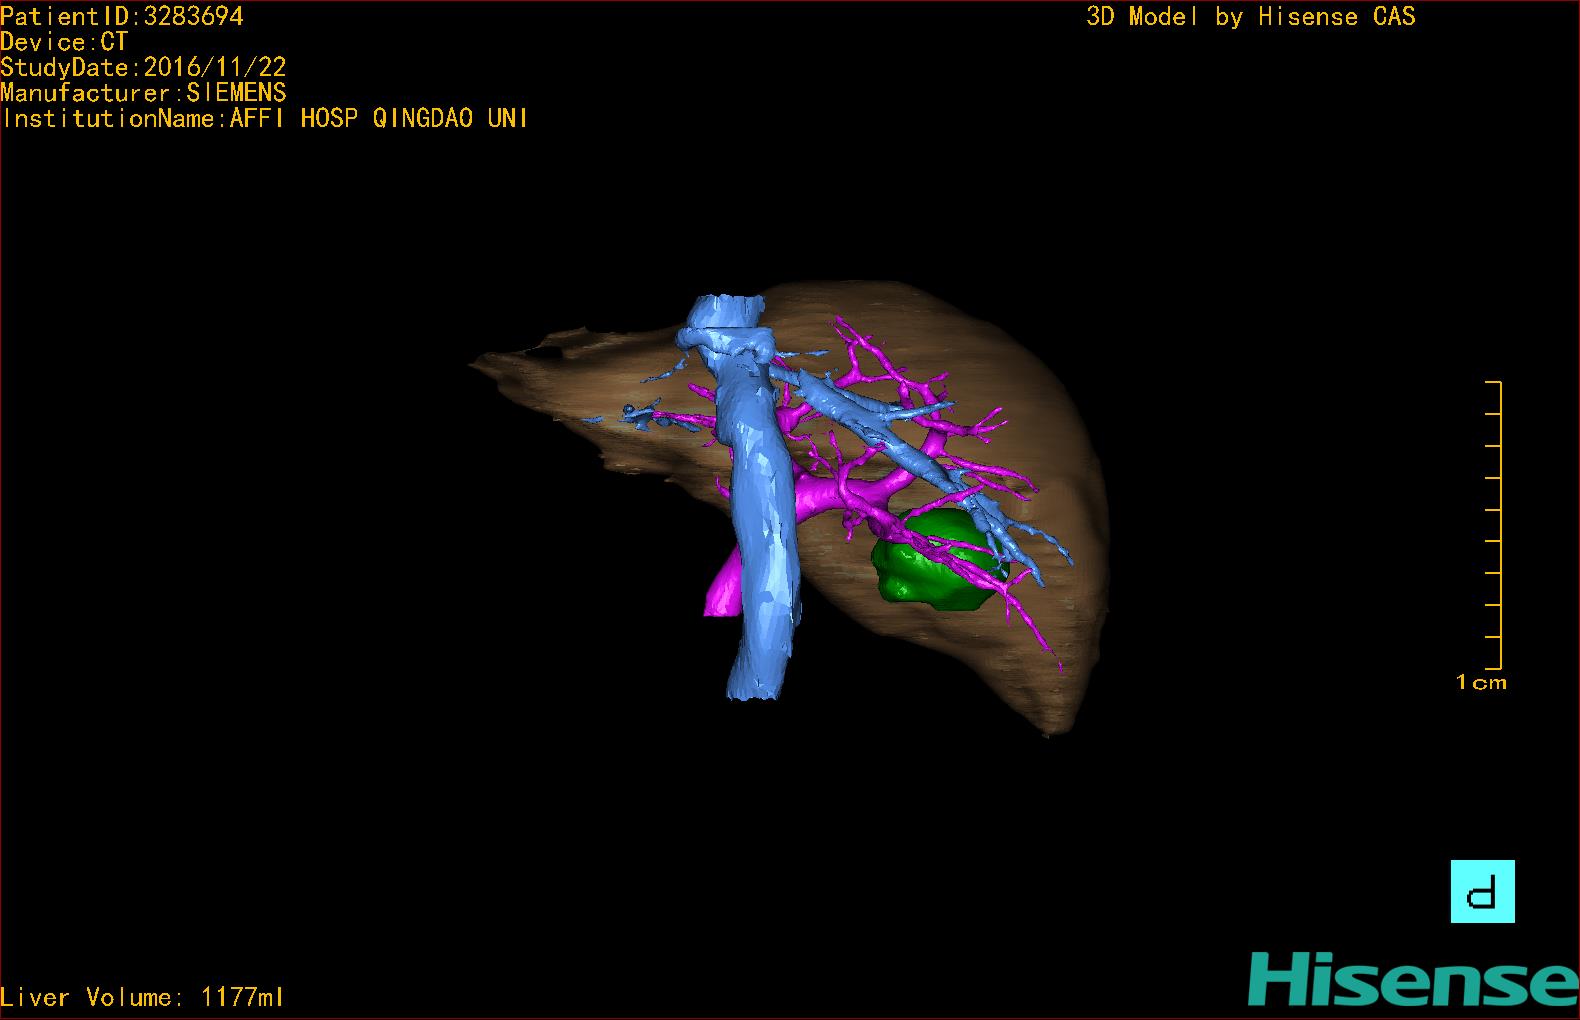Click the yellow scale ruler

1494,525
